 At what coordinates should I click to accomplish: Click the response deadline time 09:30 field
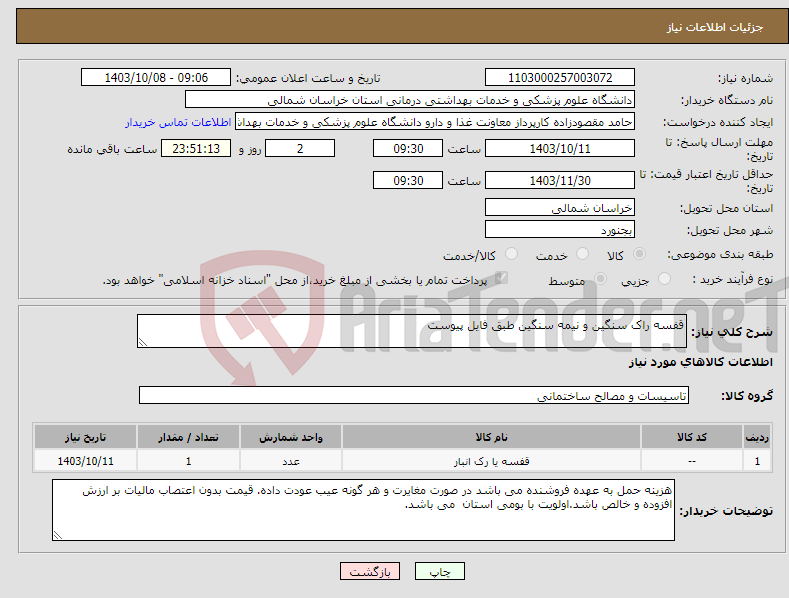[x=408, y=148]
